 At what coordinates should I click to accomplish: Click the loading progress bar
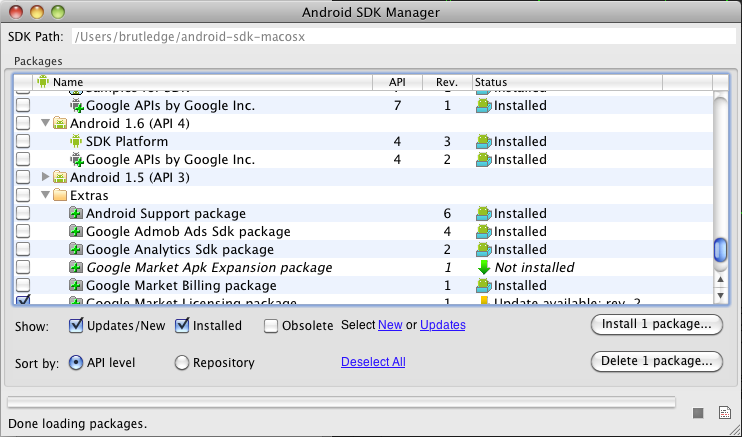(341, 402)
